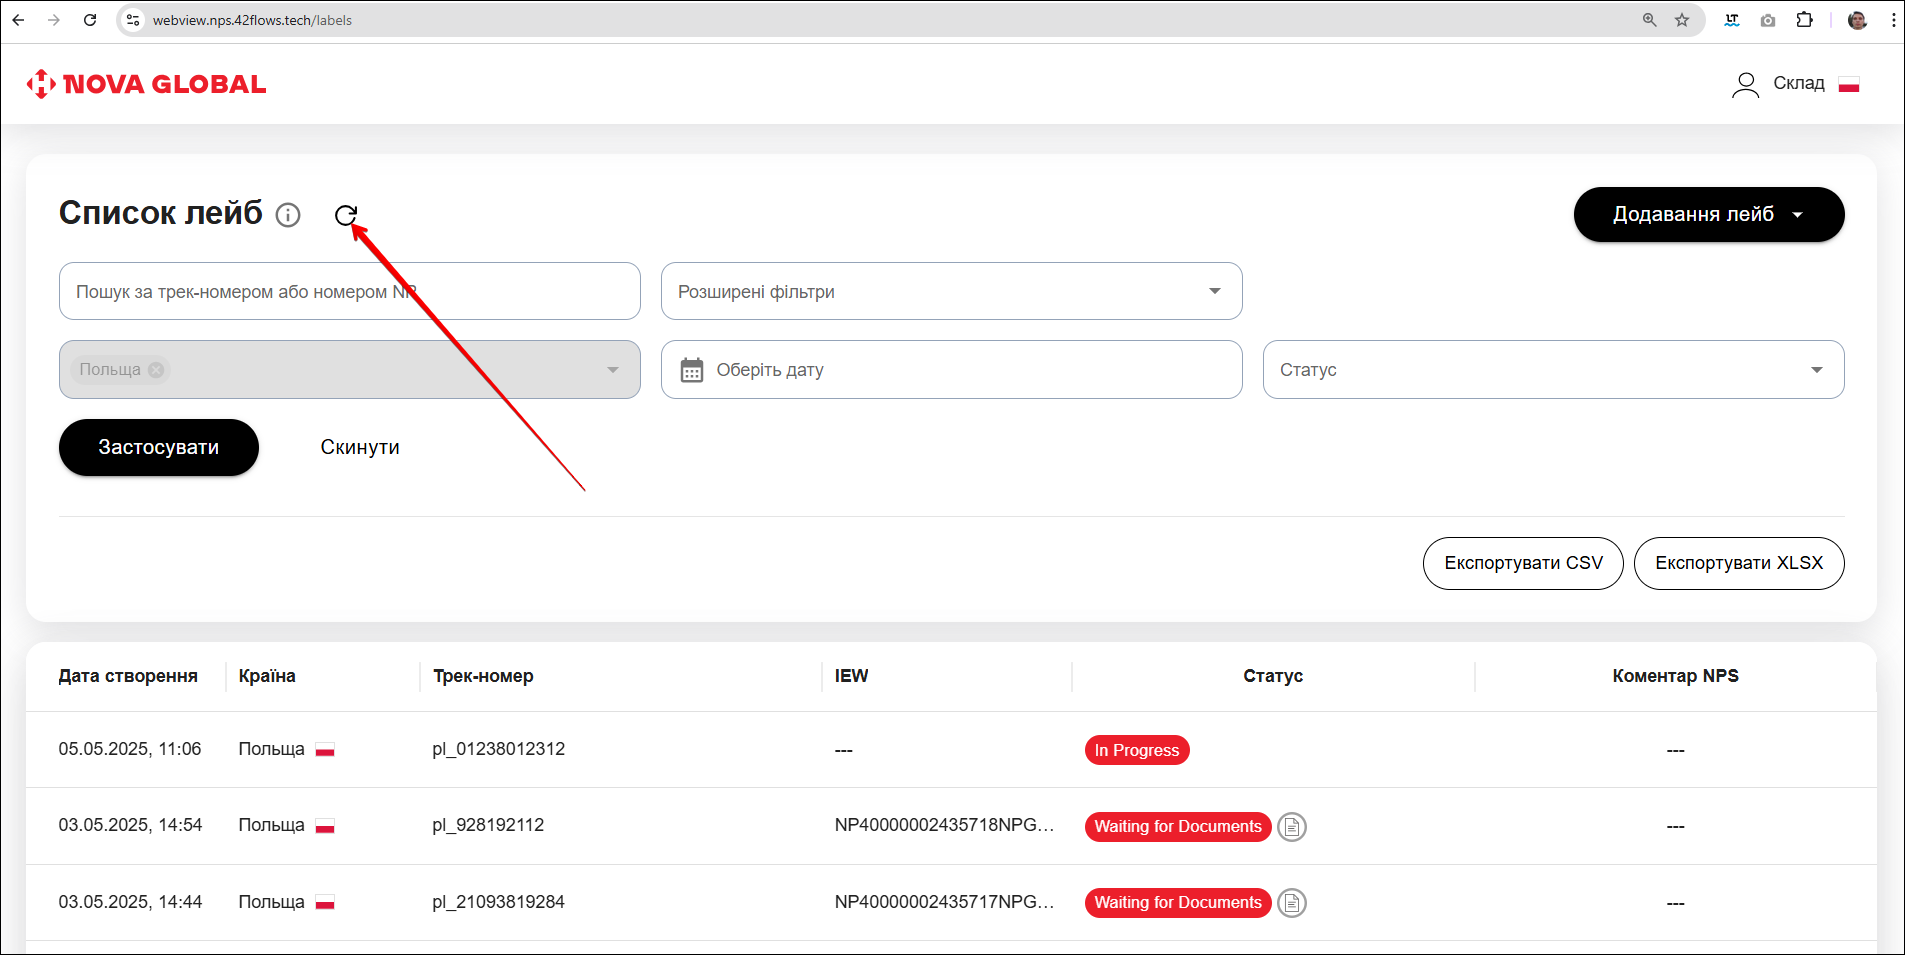Focus the track-number search input field

[x=349, y=291]
